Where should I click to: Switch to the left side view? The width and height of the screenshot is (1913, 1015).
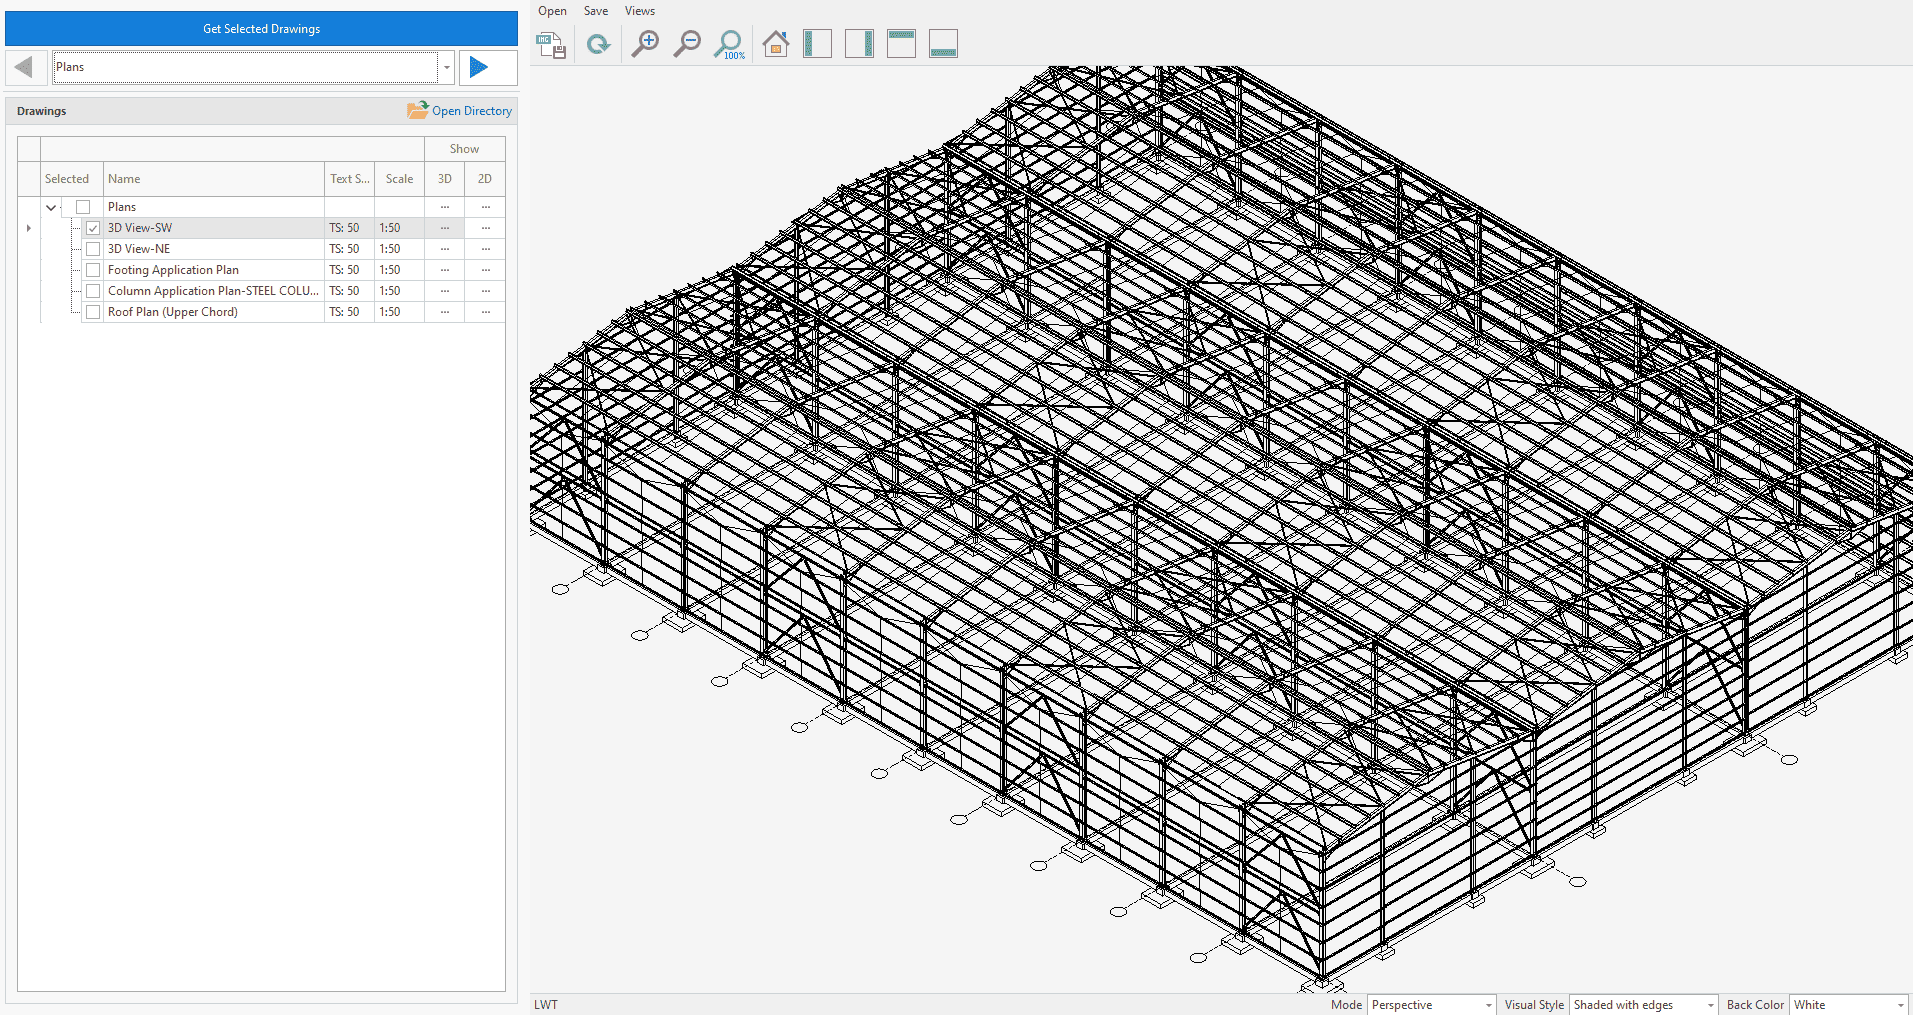pos(817,45)
